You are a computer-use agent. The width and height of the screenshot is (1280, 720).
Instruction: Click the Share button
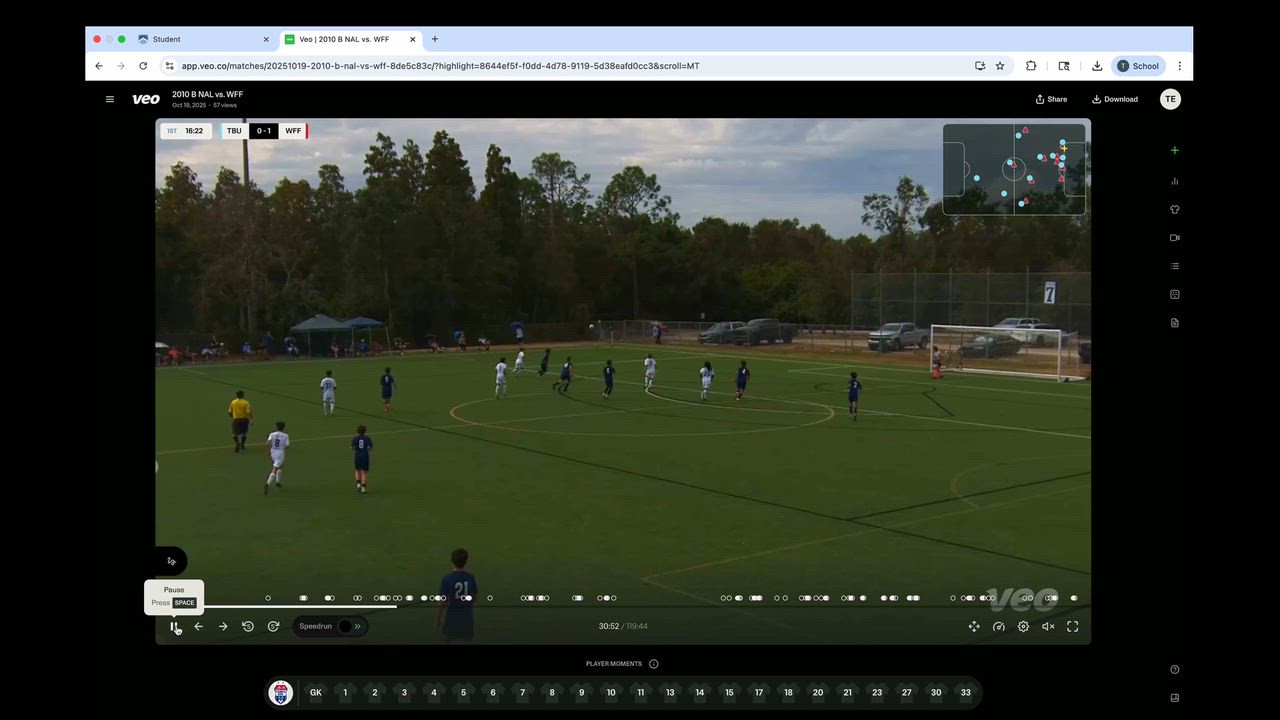tap(1051, 99)
